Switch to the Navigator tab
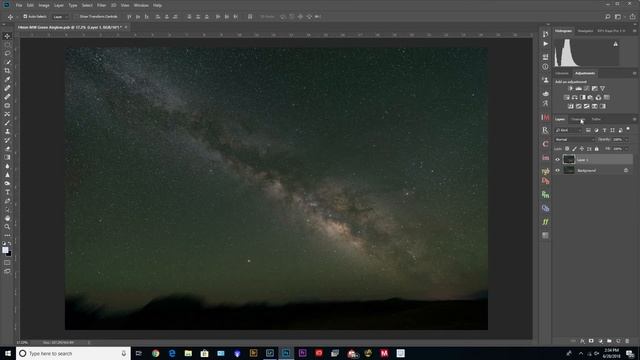The image size is (640, 360). click(x=585, y=31)
